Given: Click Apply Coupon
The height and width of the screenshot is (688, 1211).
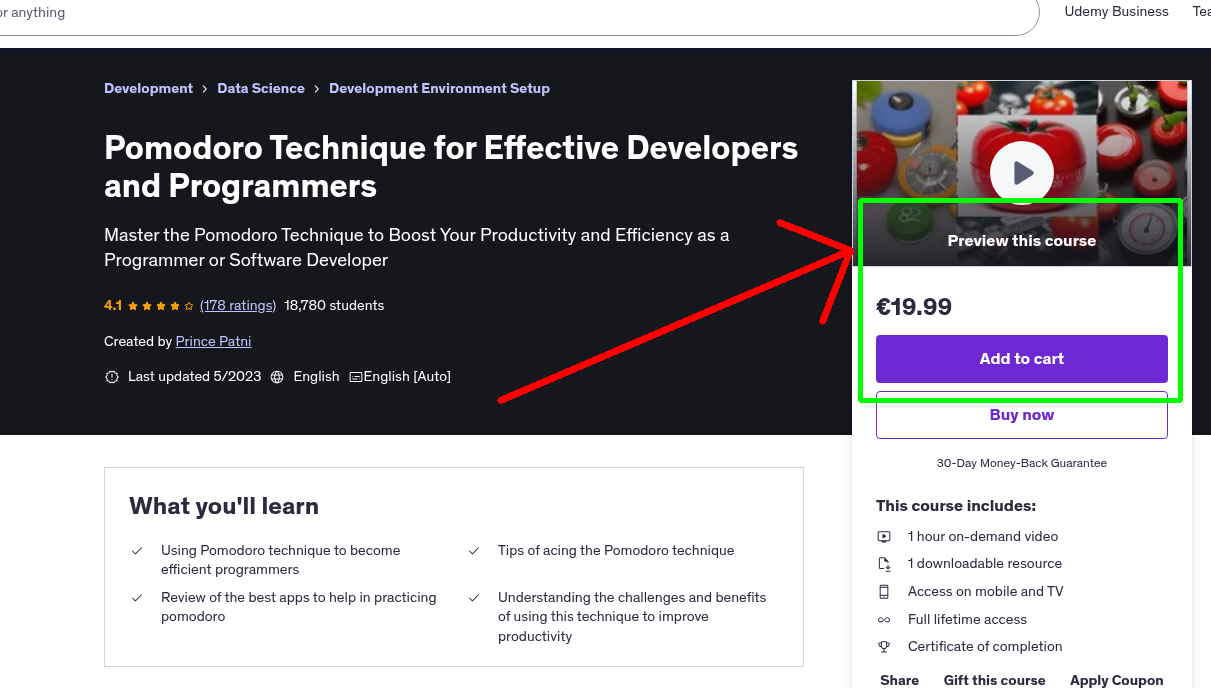Looking at the screenshot, I should 1117,680.
